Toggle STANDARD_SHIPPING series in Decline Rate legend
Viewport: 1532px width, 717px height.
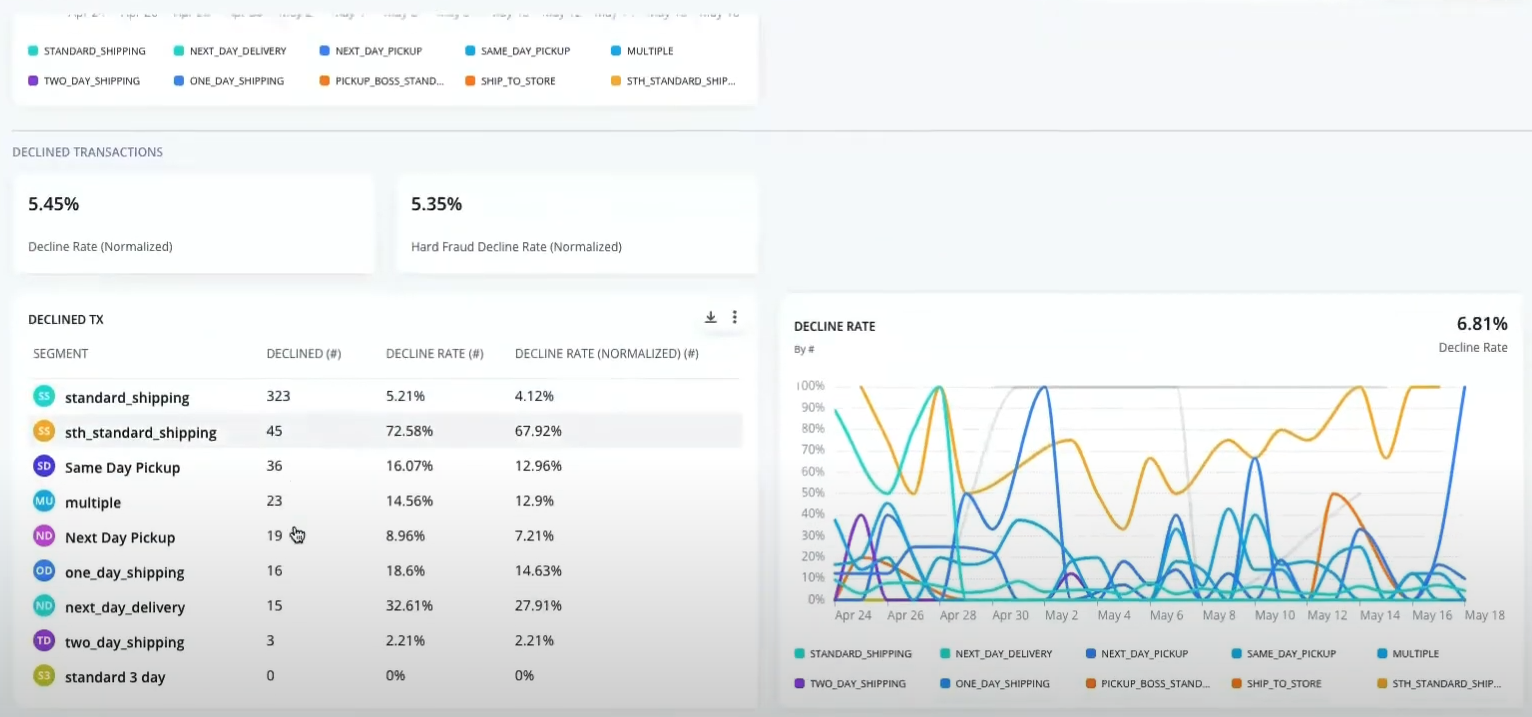(853, 654)
